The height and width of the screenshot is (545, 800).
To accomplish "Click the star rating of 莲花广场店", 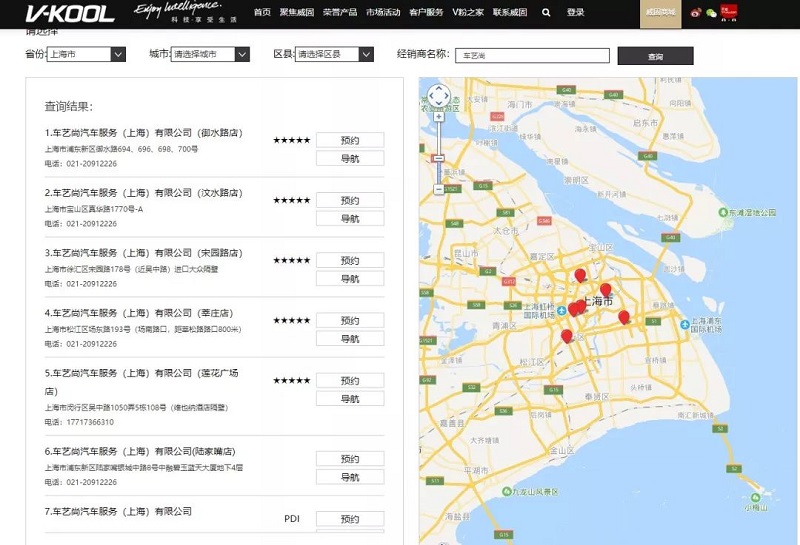I will tap(291, 381).
